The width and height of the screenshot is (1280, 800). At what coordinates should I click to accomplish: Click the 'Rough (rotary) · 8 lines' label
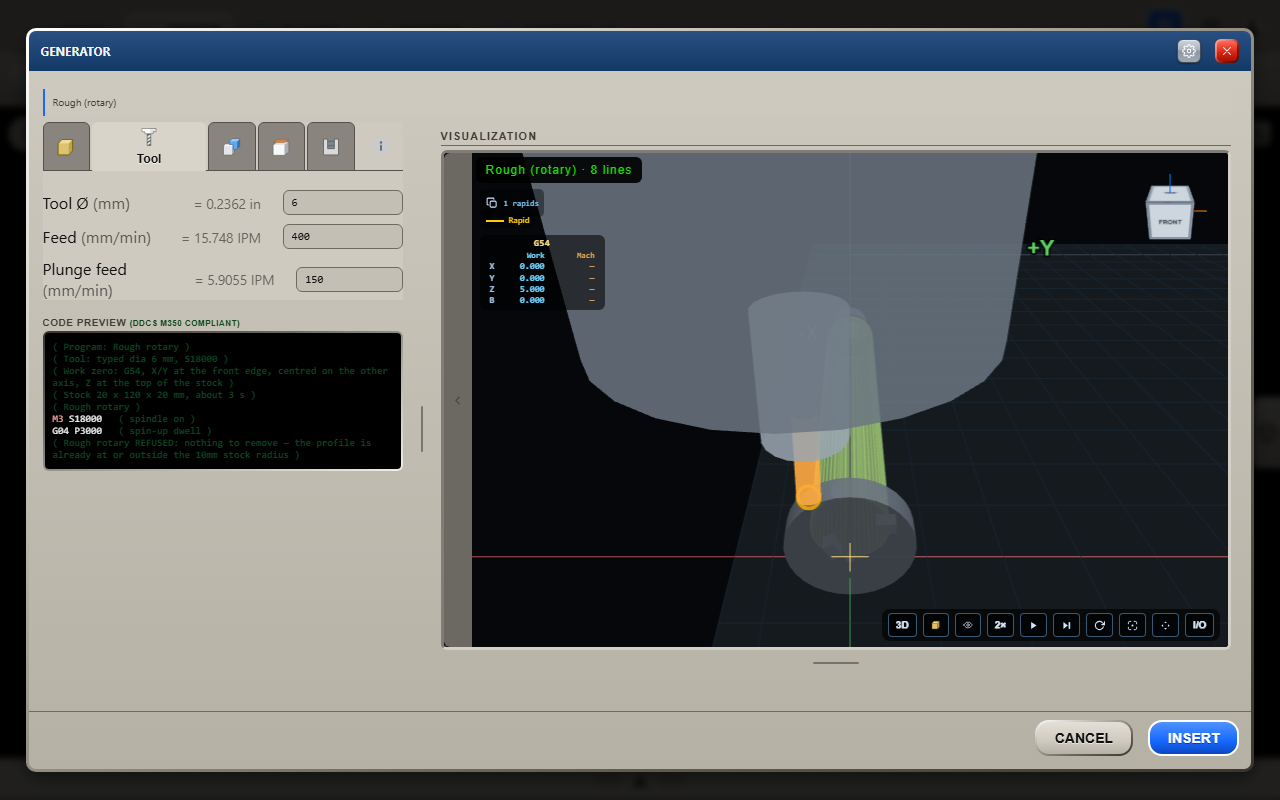pyautogui.click(x=558, y=170)
